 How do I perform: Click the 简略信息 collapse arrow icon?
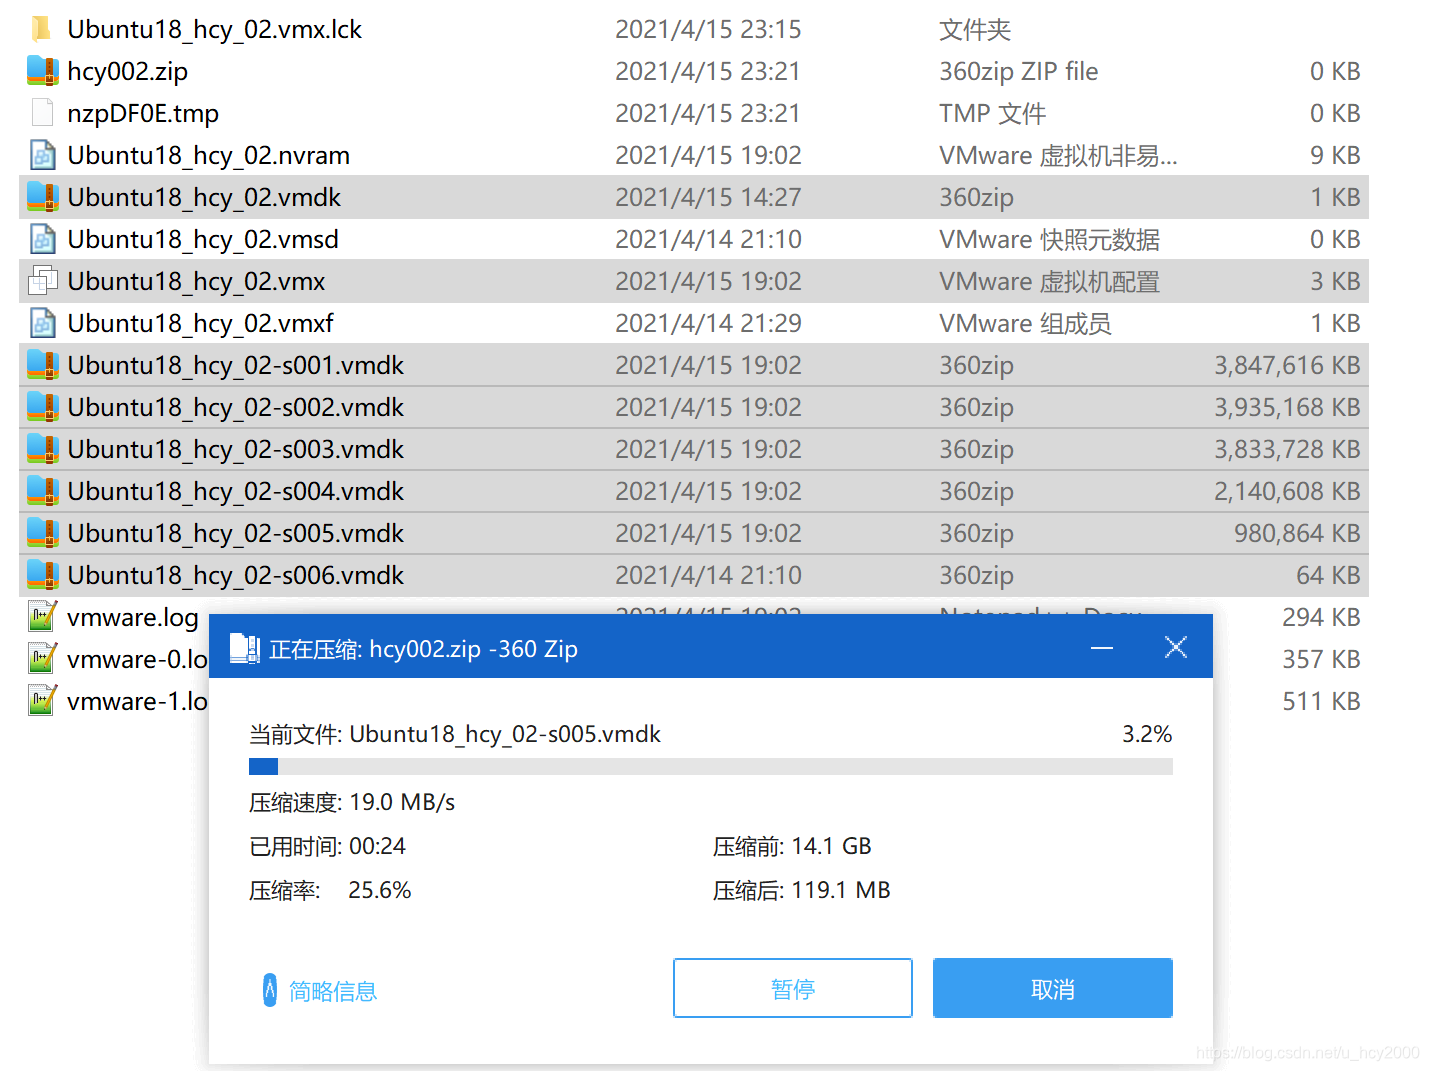[269, 990]
